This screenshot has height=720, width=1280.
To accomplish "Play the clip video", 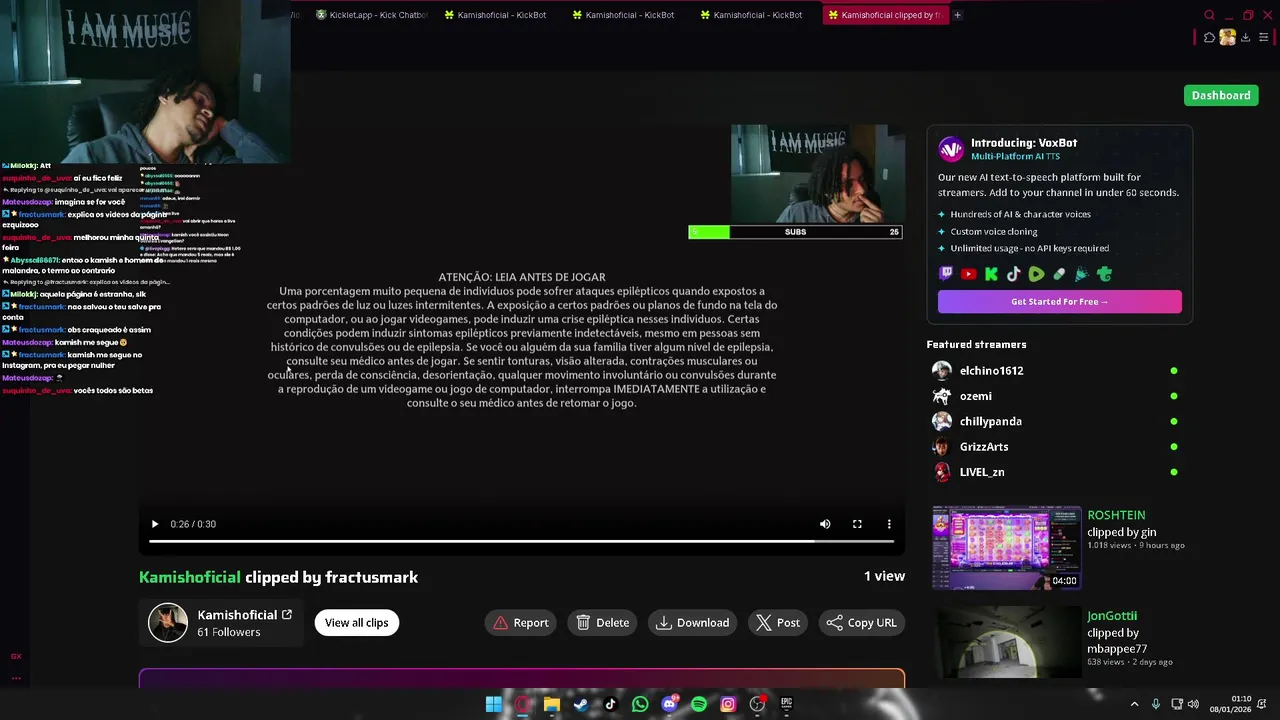I will [x=155, y=524].
